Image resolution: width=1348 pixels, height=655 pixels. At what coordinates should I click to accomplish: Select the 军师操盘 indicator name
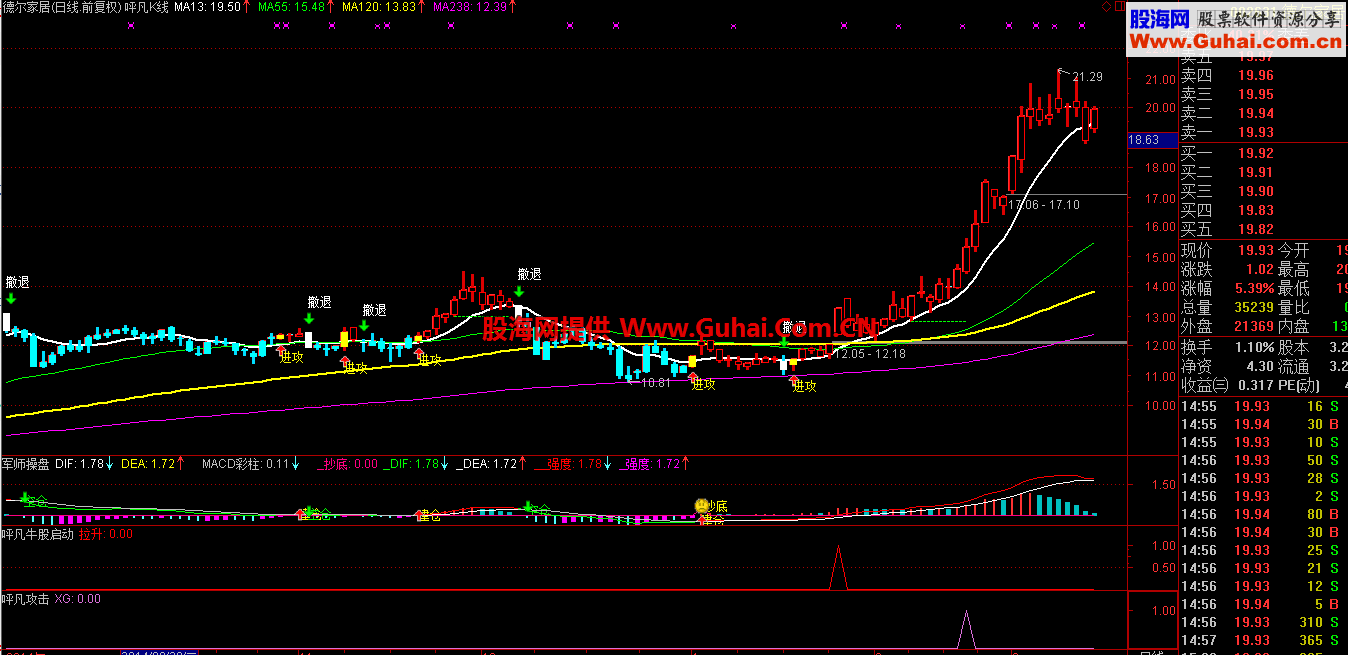pyautogui.click(x=26, y=464)
